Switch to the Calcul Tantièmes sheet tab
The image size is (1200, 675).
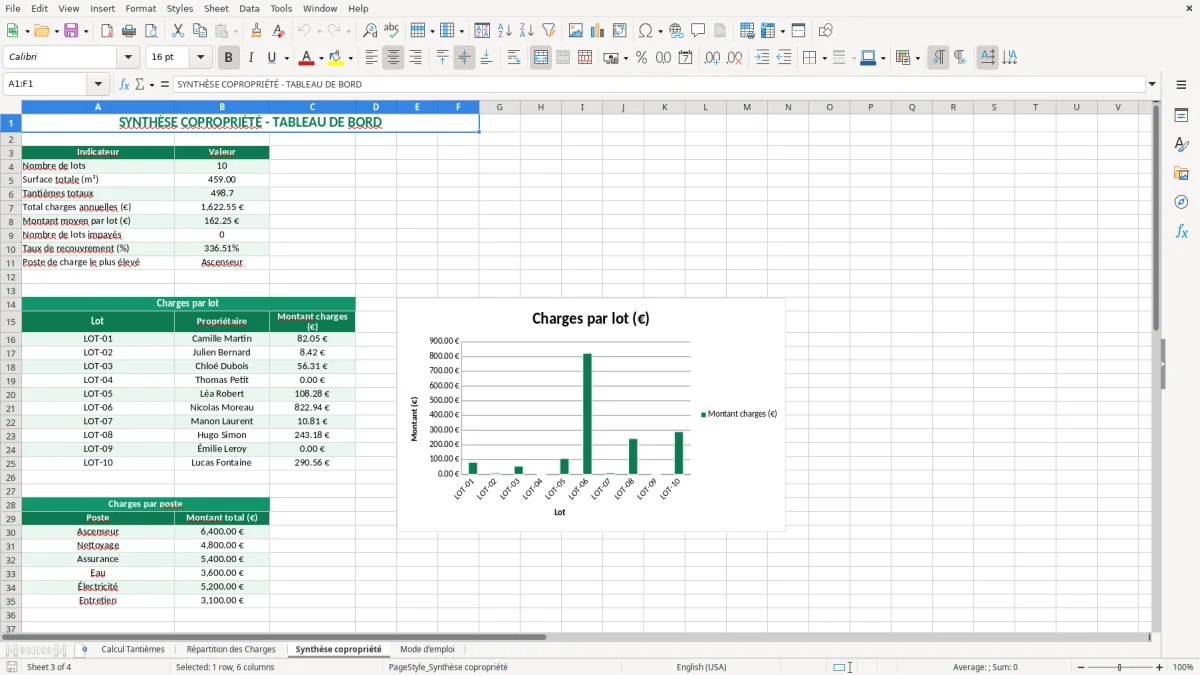tap(133, 650)
